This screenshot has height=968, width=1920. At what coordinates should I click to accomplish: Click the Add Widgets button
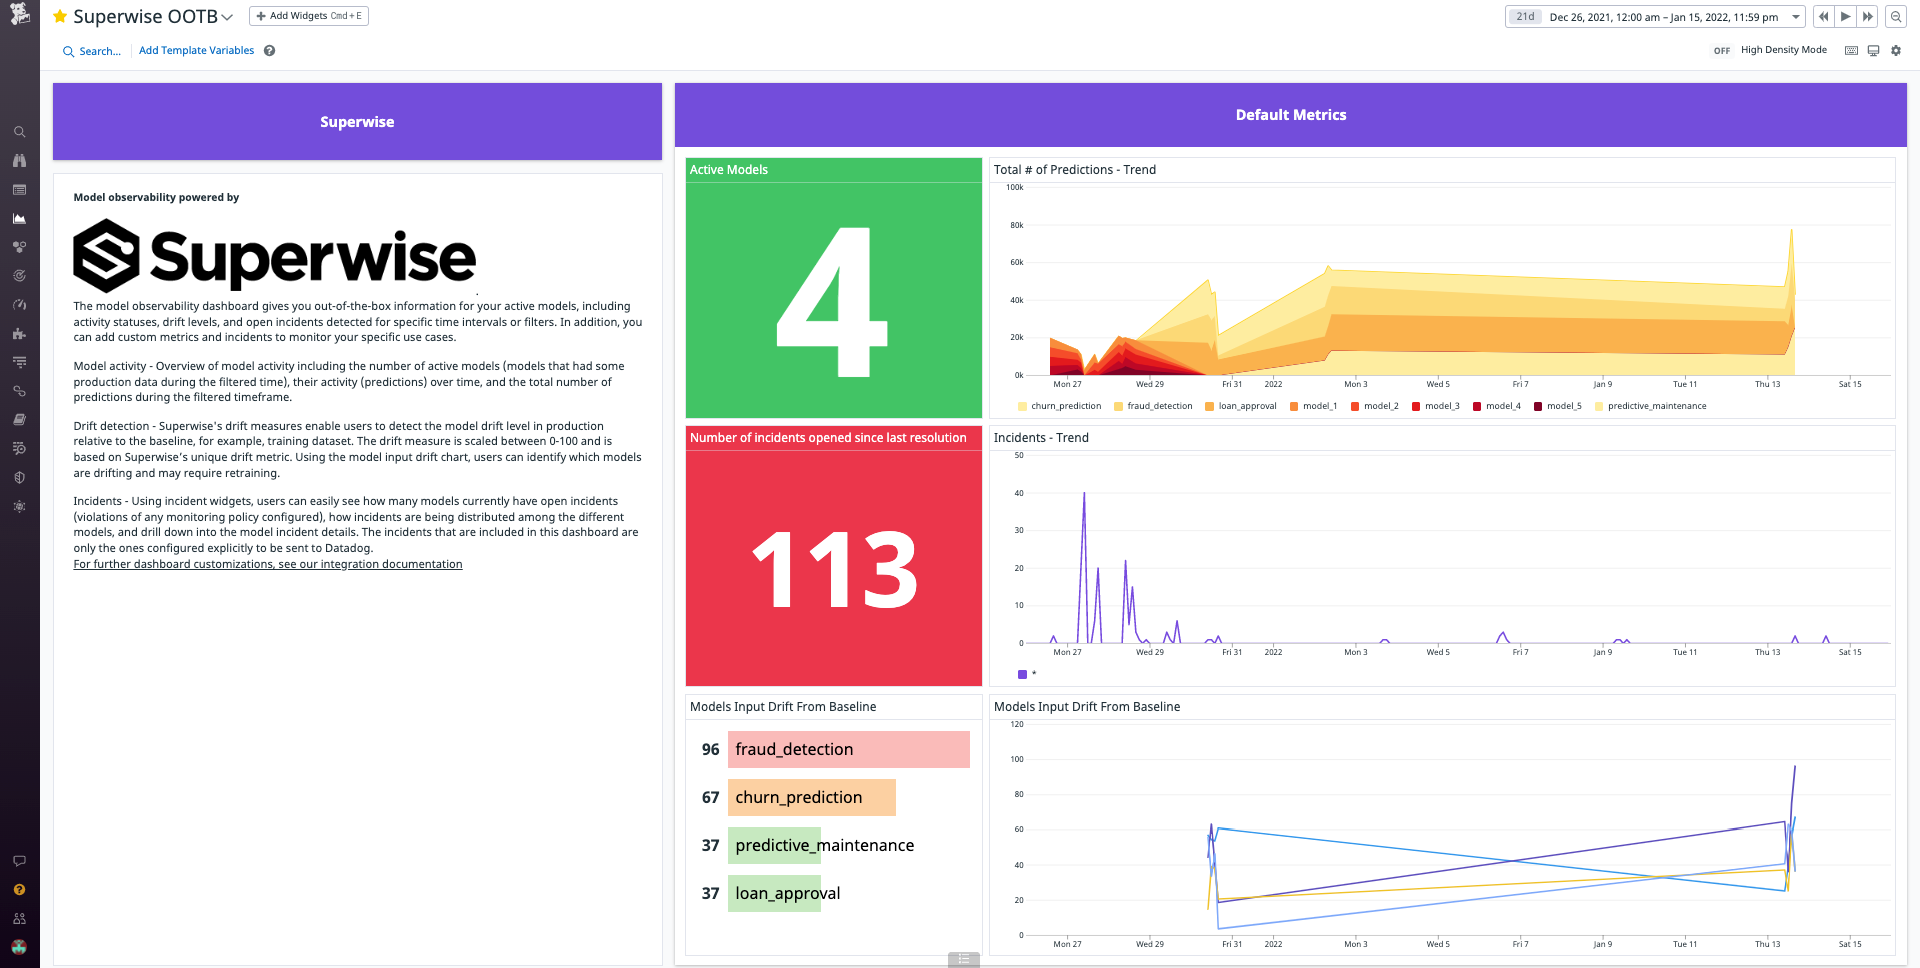pos(308,16)
